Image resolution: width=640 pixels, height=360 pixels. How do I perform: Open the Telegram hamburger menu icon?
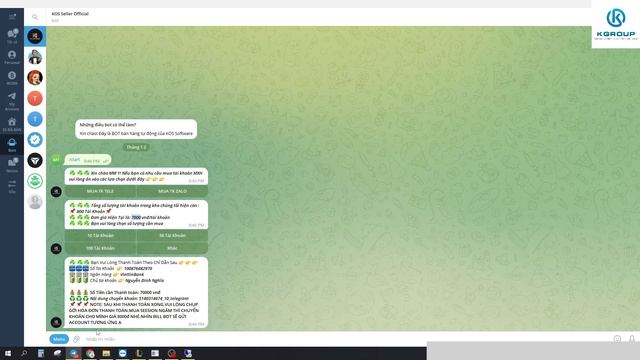[12, 17]
